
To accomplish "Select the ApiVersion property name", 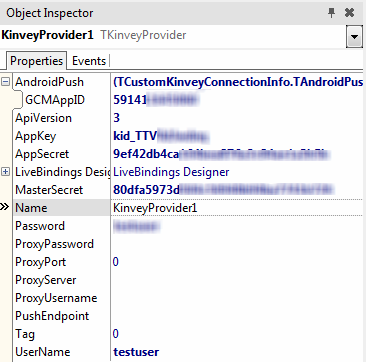I will [x=43, y=118].
